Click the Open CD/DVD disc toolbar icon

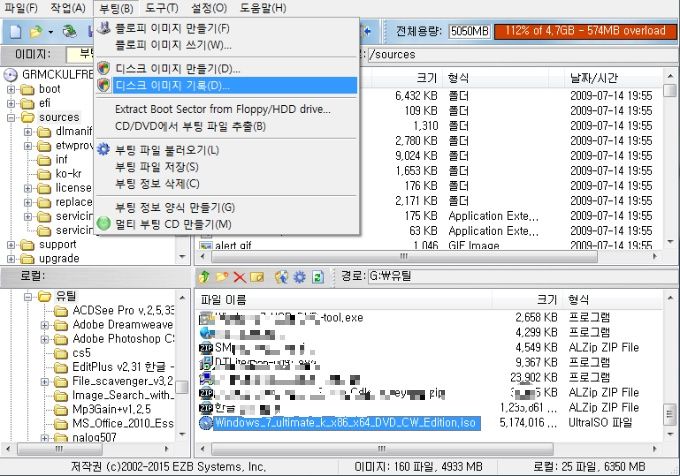click(69, 32)
